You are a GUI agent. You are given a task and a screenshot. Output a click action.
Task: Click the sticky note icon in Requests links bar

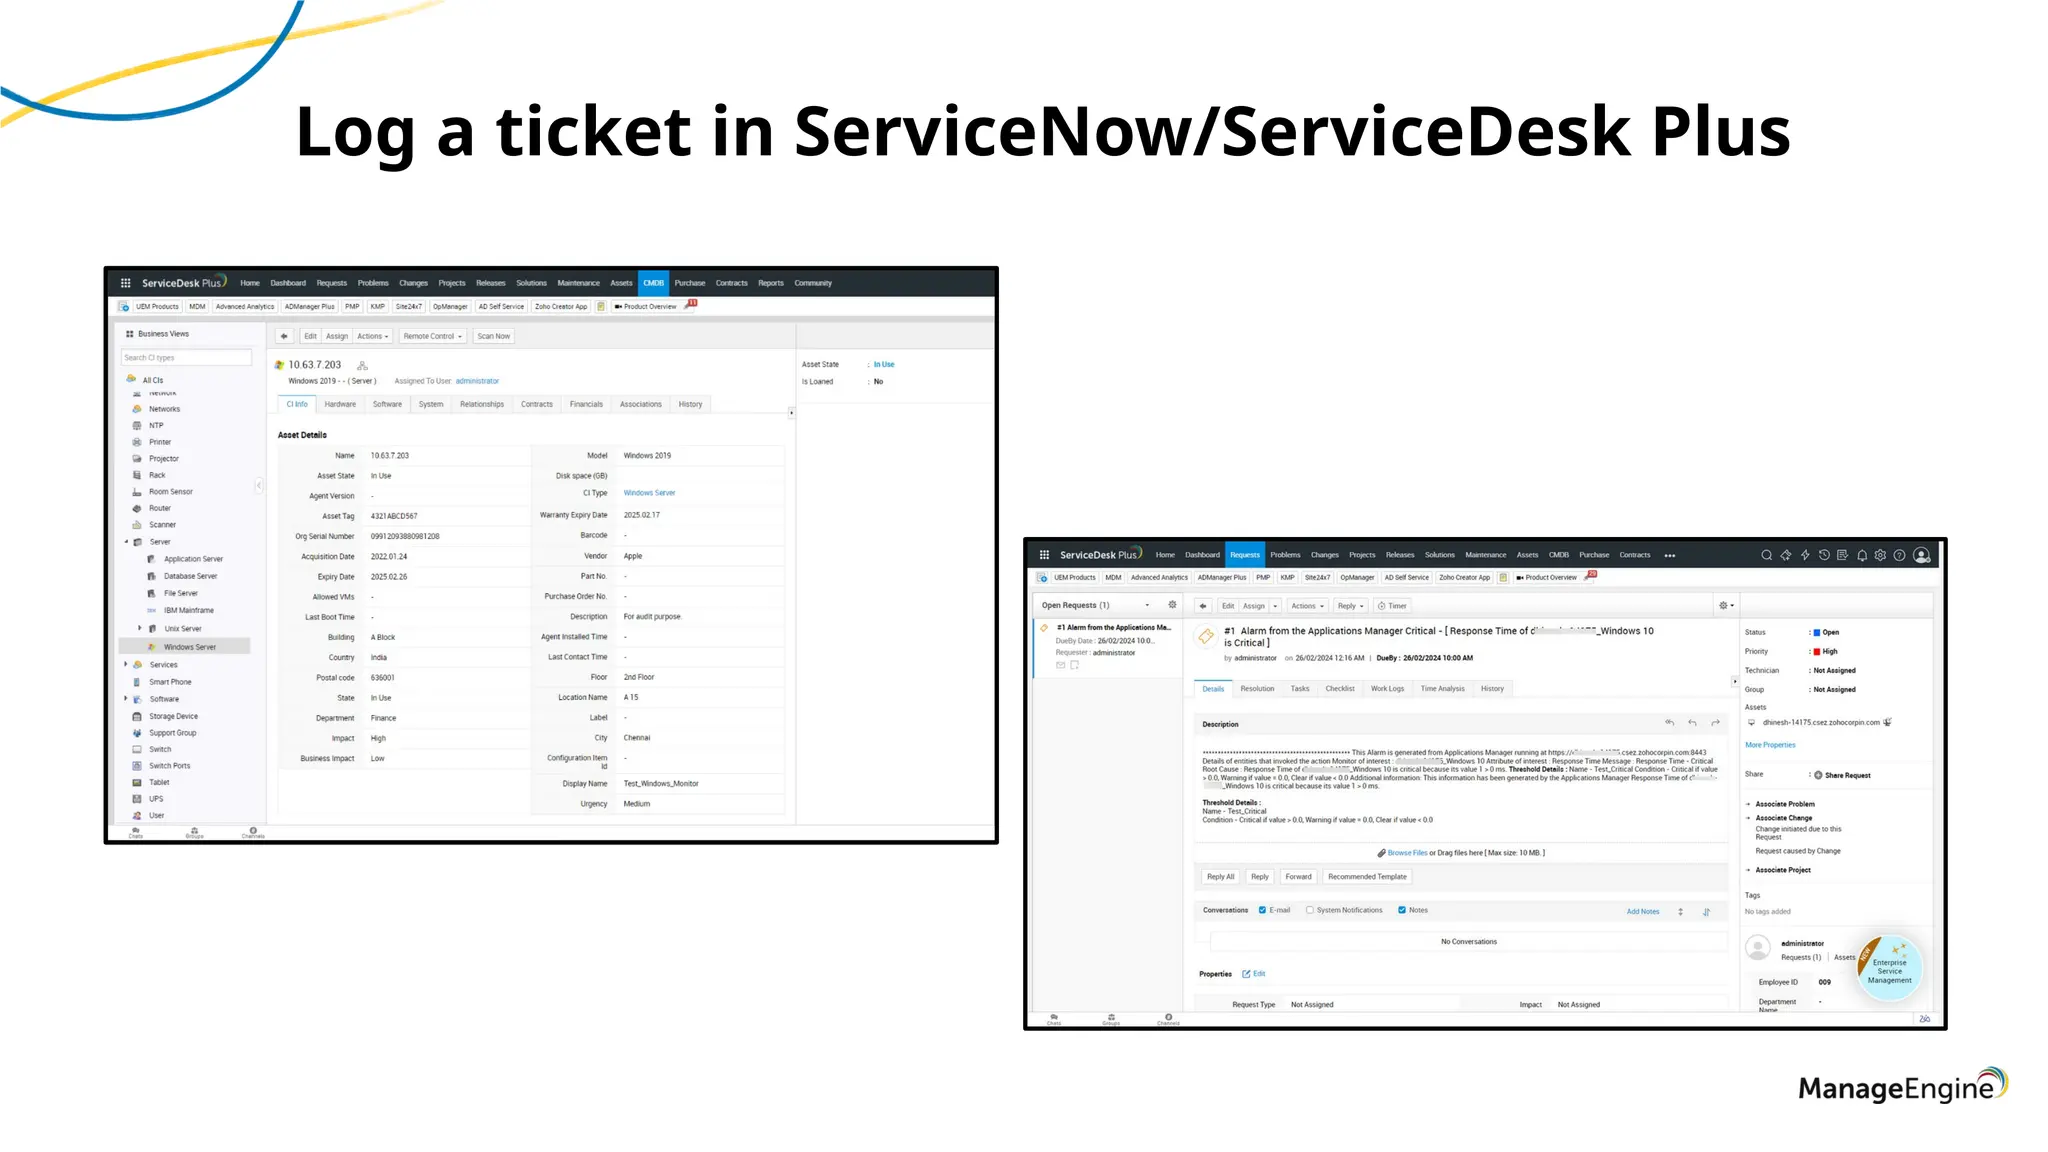tap(1503, 577)
